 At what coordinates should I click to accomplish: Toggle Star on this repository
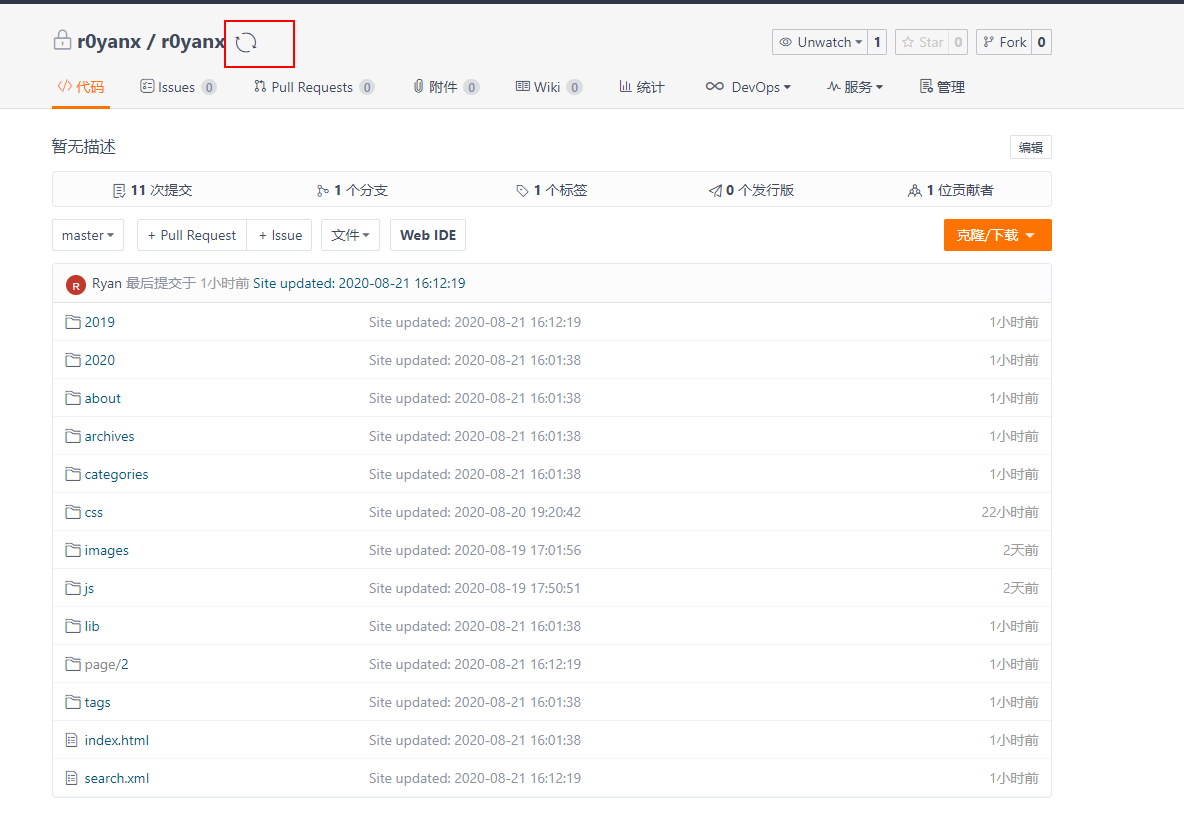click(921, 42)
